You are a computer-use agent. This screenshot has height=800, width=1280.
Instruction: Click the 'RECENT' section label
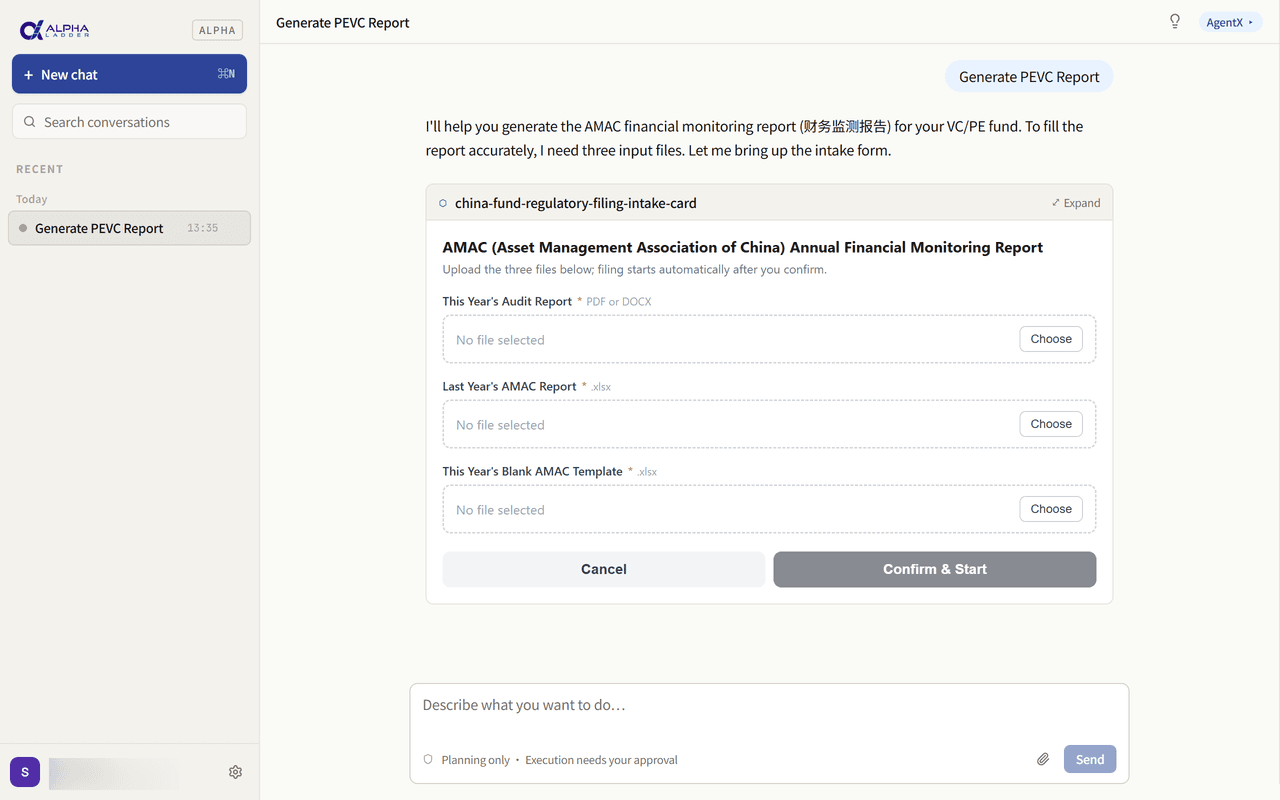tap(40, 169)
